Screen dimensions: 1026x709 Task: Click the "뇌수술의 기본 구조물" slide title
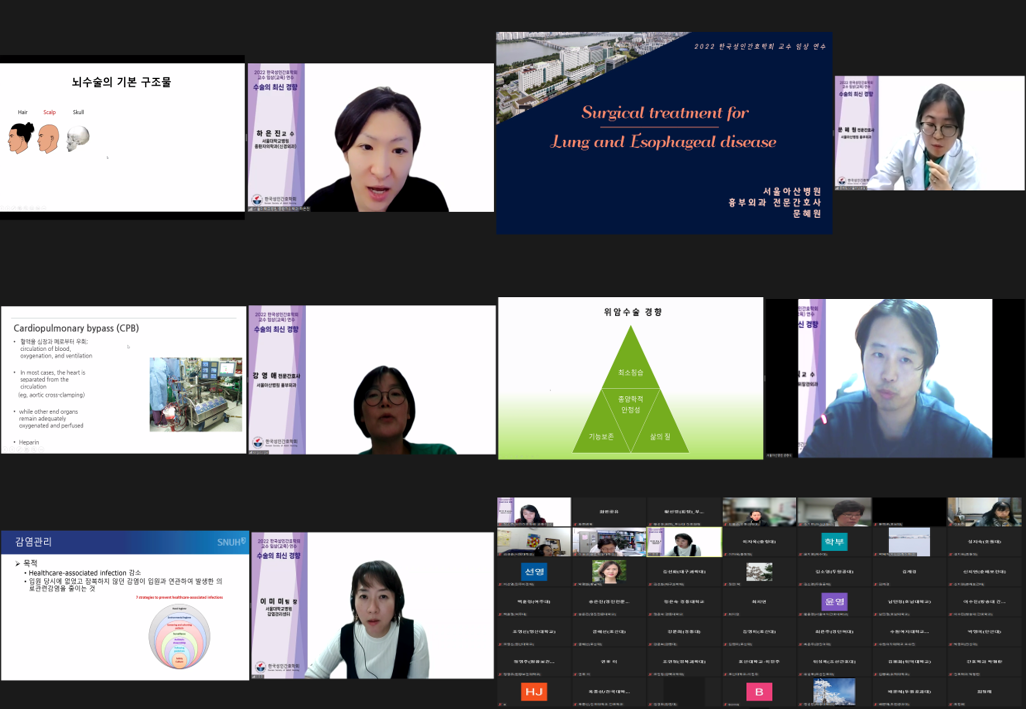tap(121, 82)
